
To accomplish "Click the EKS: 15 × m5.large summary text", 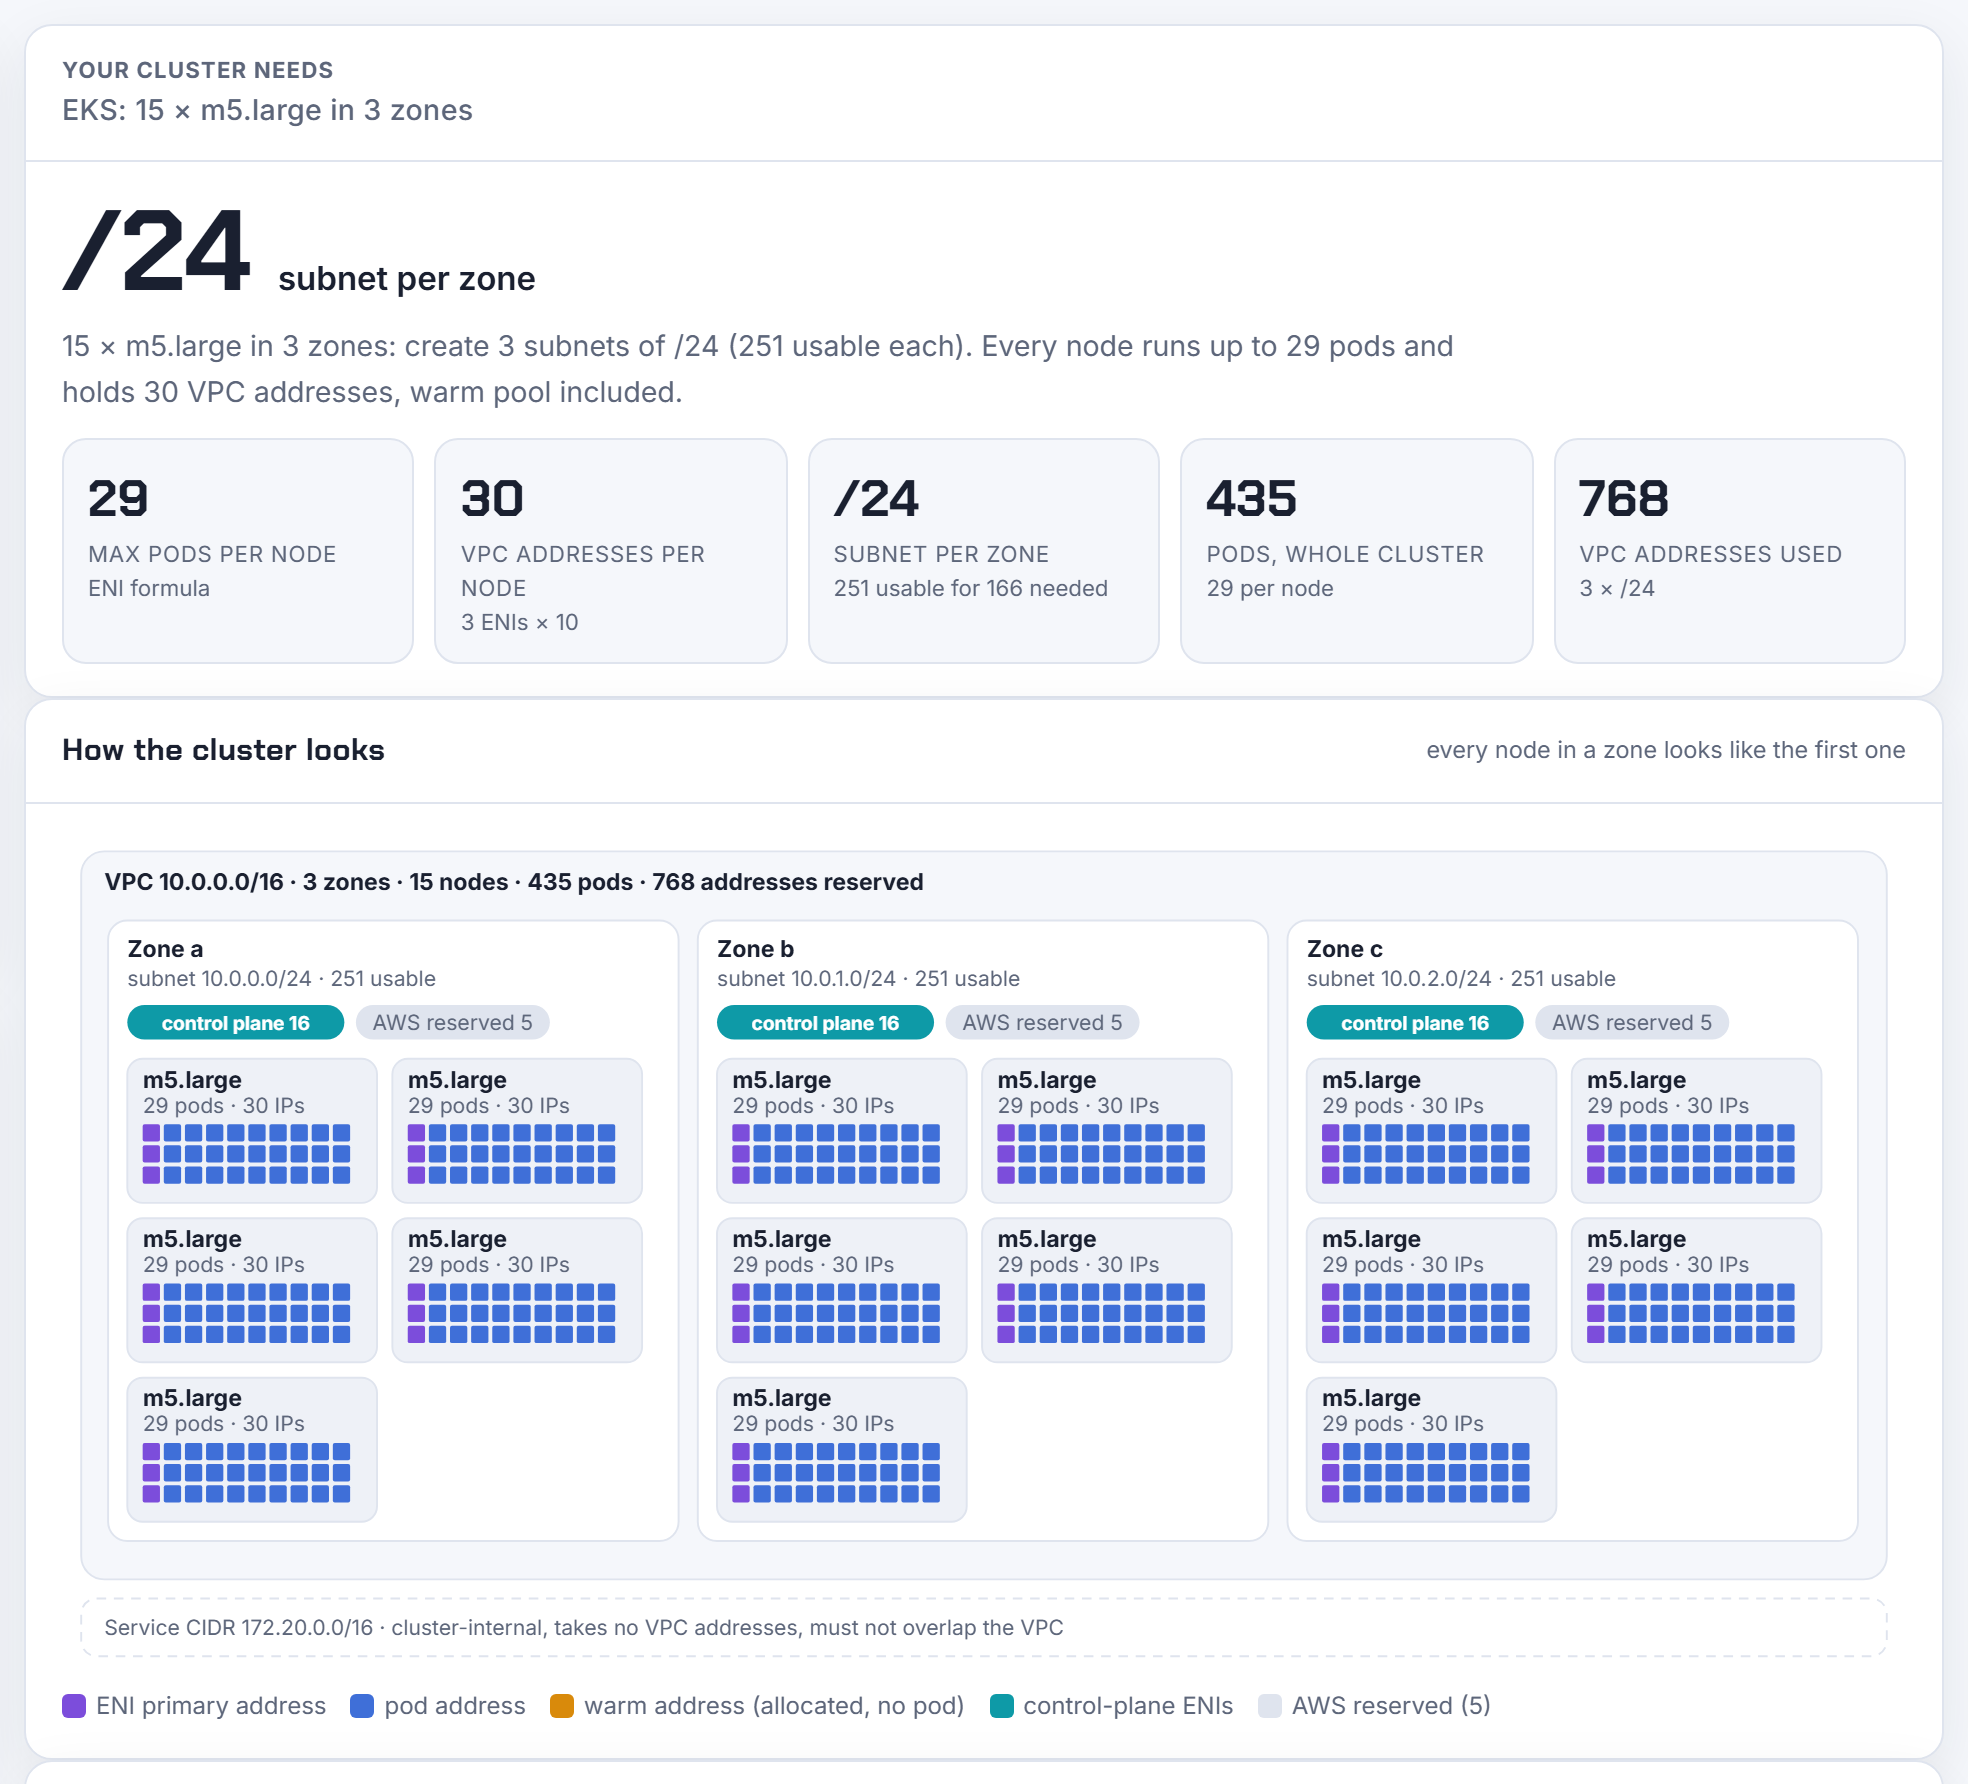I will click(267, 110).
